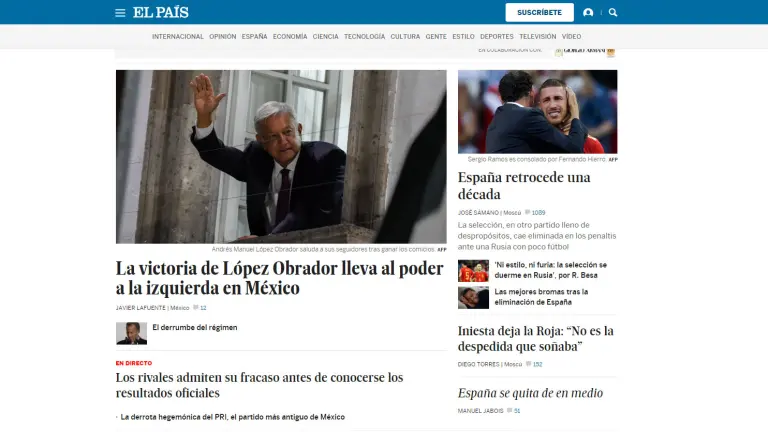Open the hamburger menu icon

(x=120, y=13)
